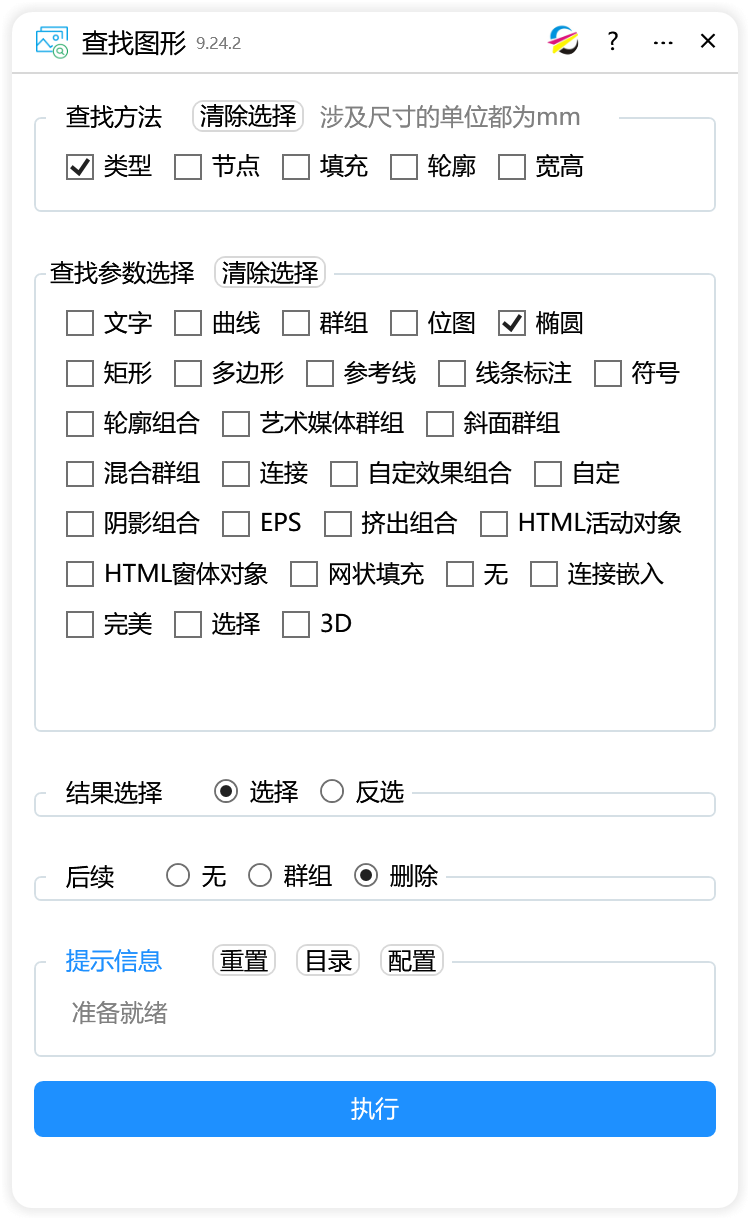Image resolution: width=750 pixels, height=1220 pixels.
Task: Click the 查找图形 app icon
Action: pyautogui.click(x=51, y=41)
